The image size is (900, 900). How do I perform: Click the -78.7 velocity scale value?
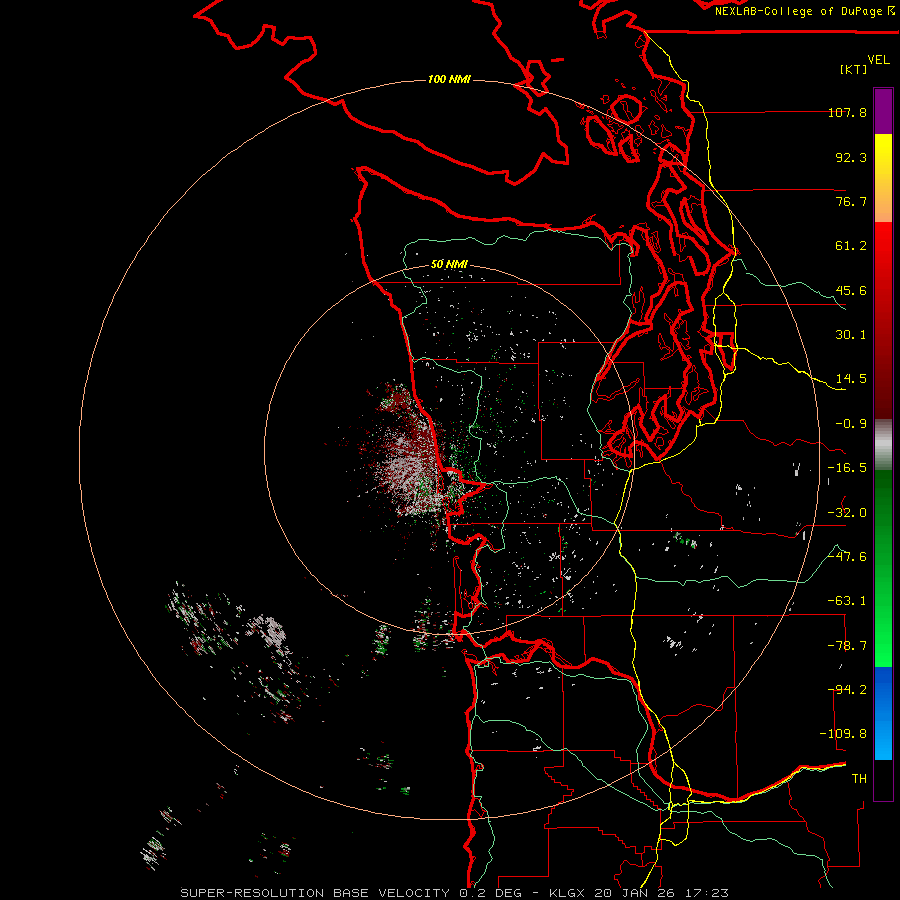point(848,646)
